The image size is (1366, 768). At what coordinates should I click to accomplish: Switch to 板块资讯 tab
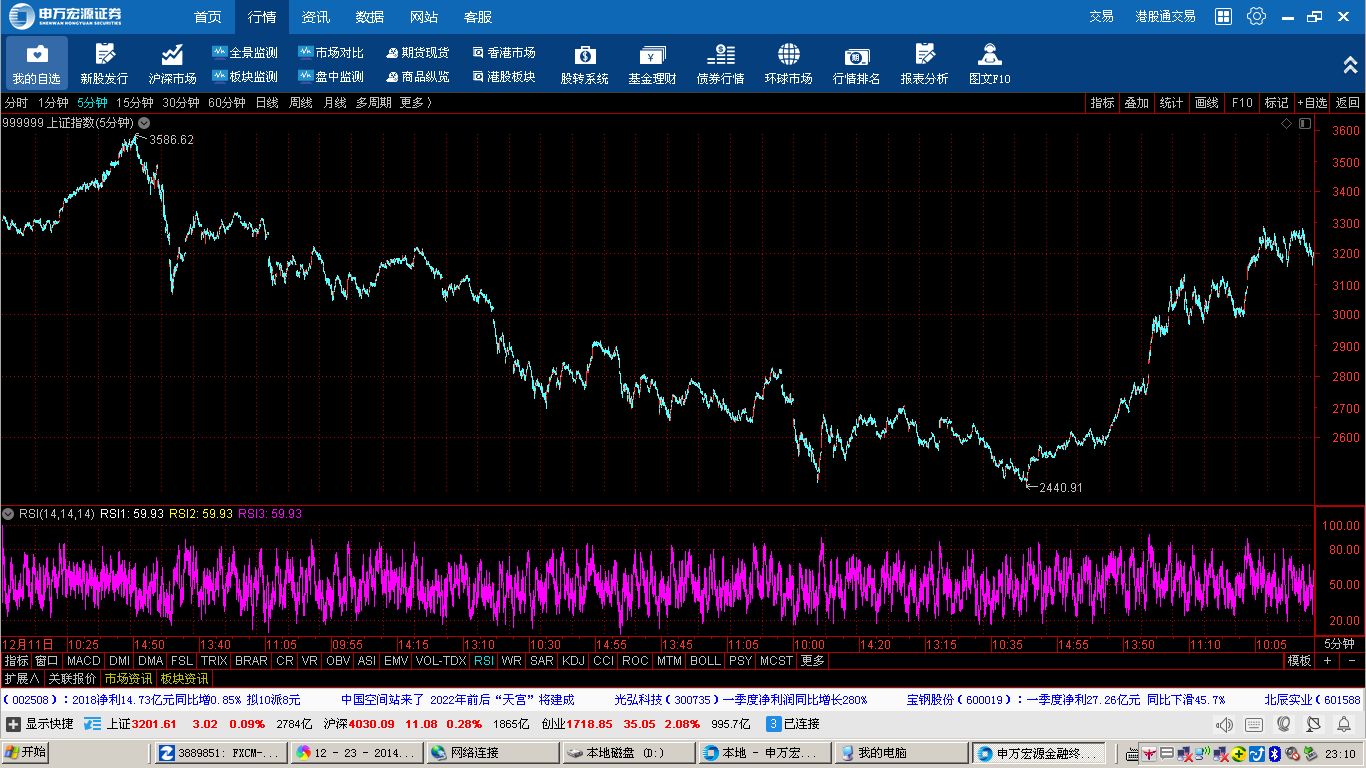click(184, 679)
